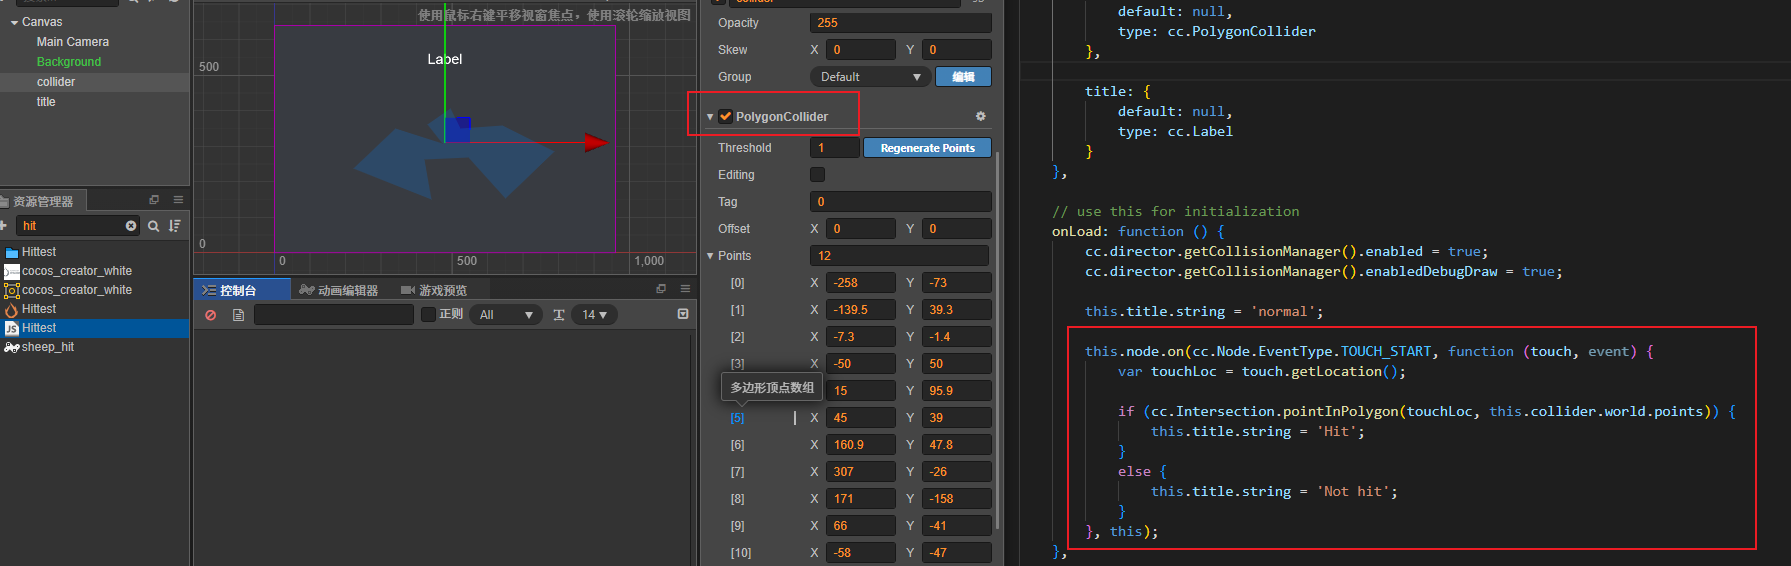Open the console font size 14 dropdown
The image size is (1791, 566).
(595, 315)
